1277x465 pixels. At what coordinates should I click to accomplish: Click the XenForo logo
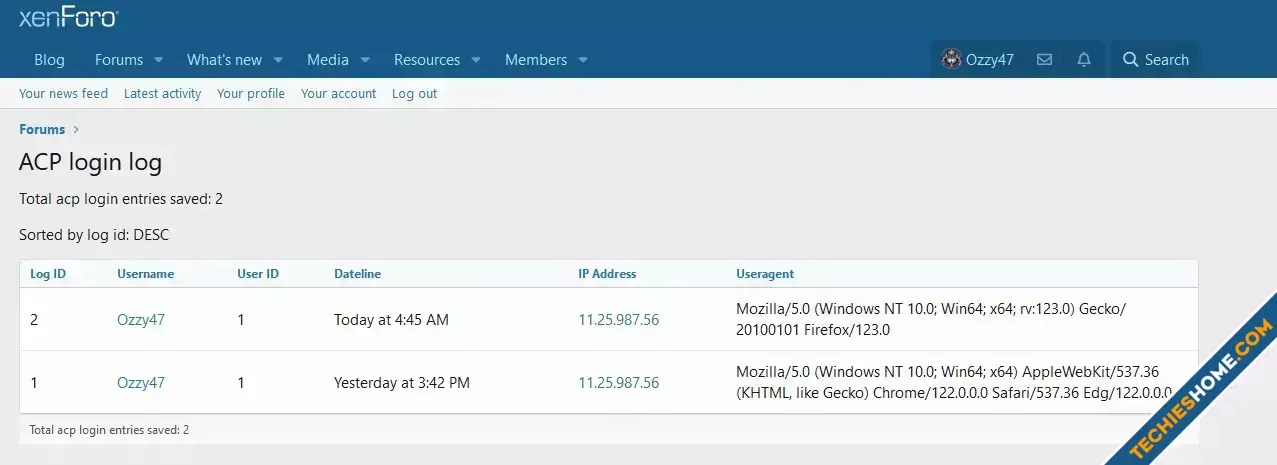(68, 16)
